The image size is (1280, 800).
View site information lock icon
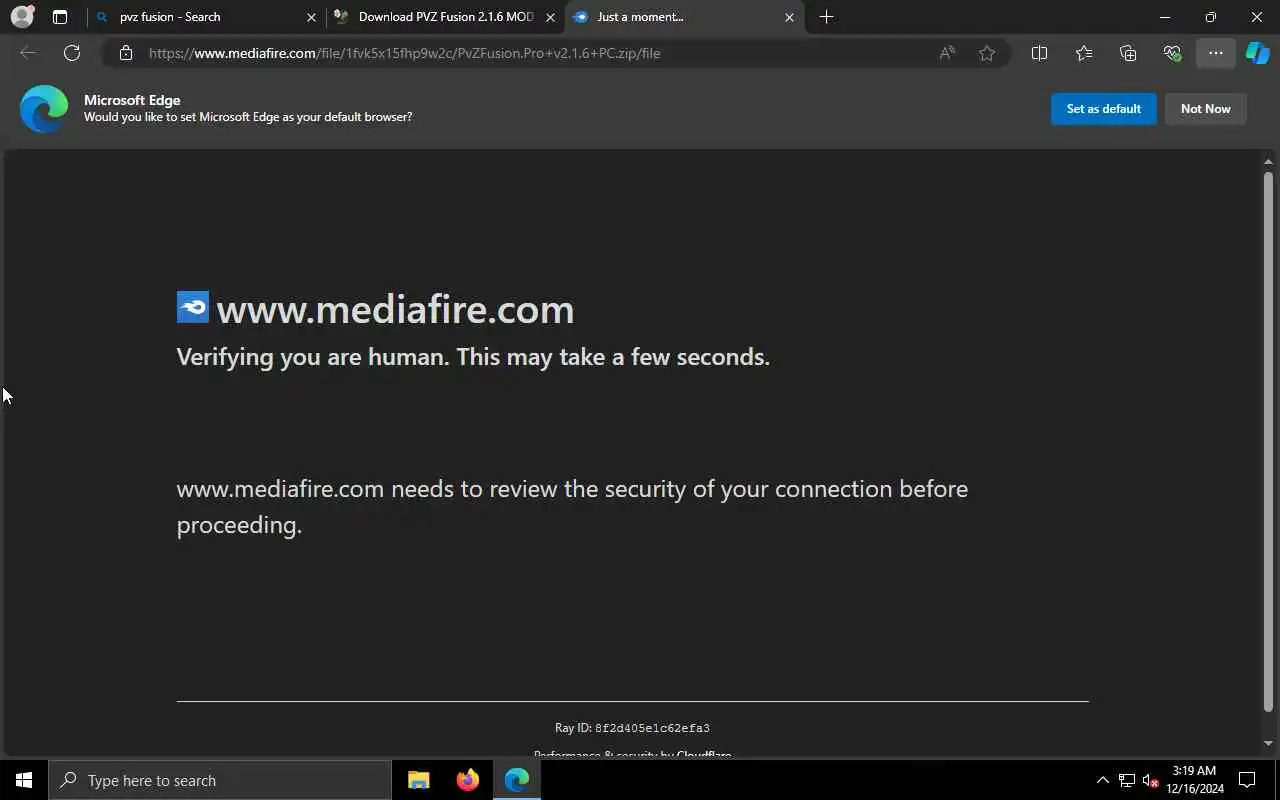coord(126,53)
